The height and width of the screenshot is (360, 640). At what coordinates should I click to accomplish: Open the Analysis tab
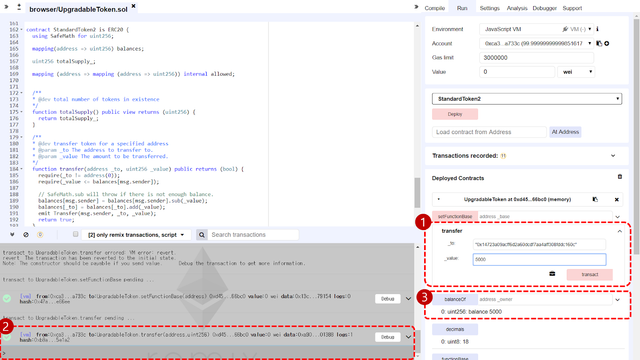coord(517,8)
